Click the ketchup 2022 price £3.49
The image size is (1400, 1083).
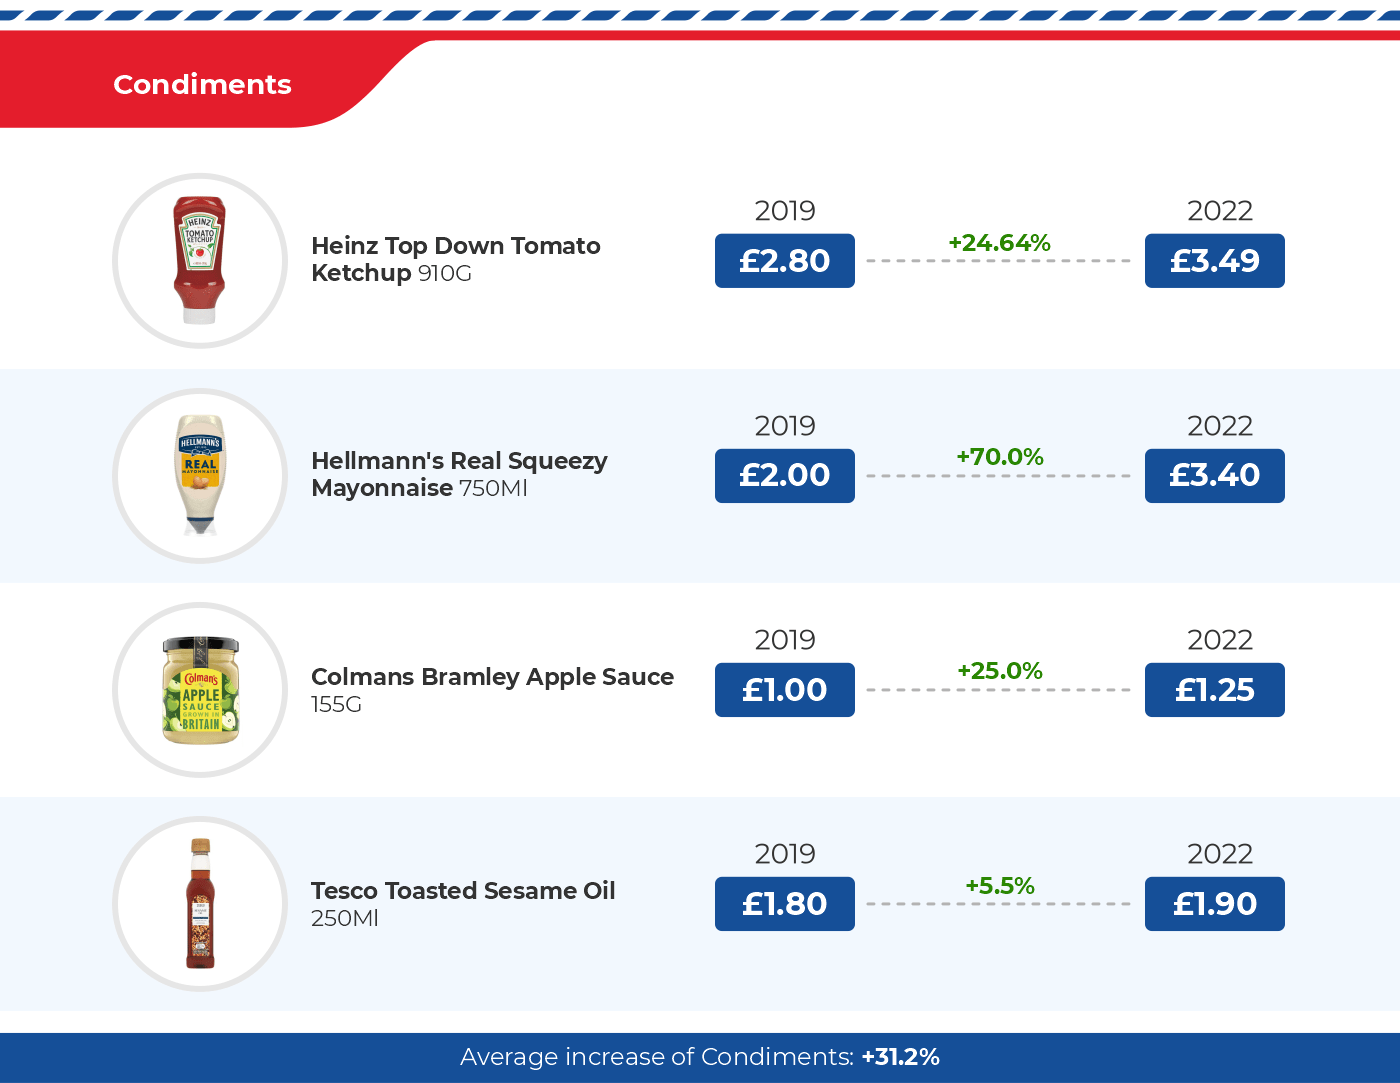pos(1214,261)
